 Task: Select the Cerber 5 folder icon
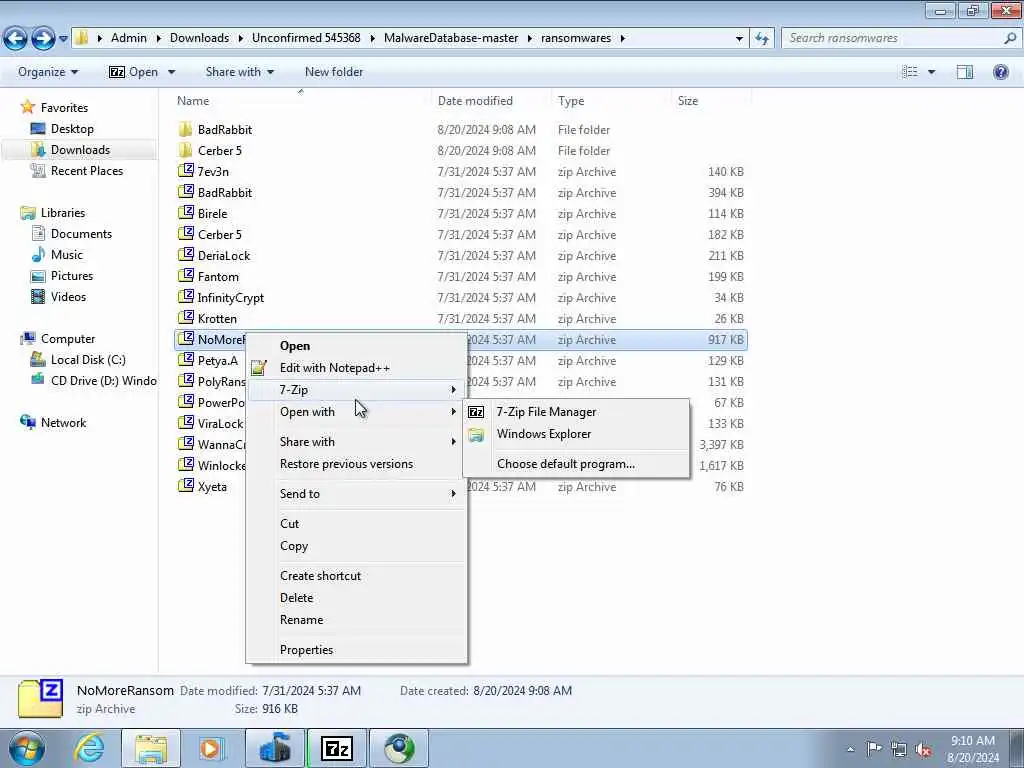coord(185,150)
